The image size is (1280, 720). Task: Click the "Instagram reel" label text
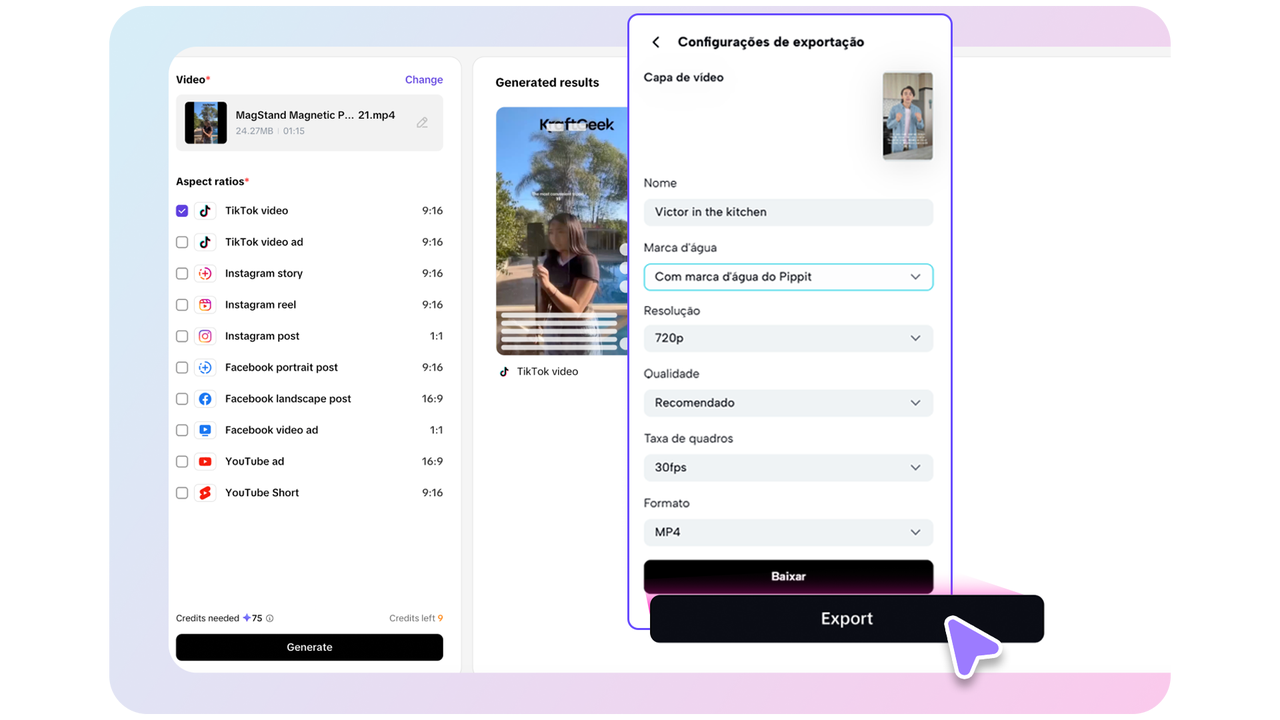(x=260, y=305)
